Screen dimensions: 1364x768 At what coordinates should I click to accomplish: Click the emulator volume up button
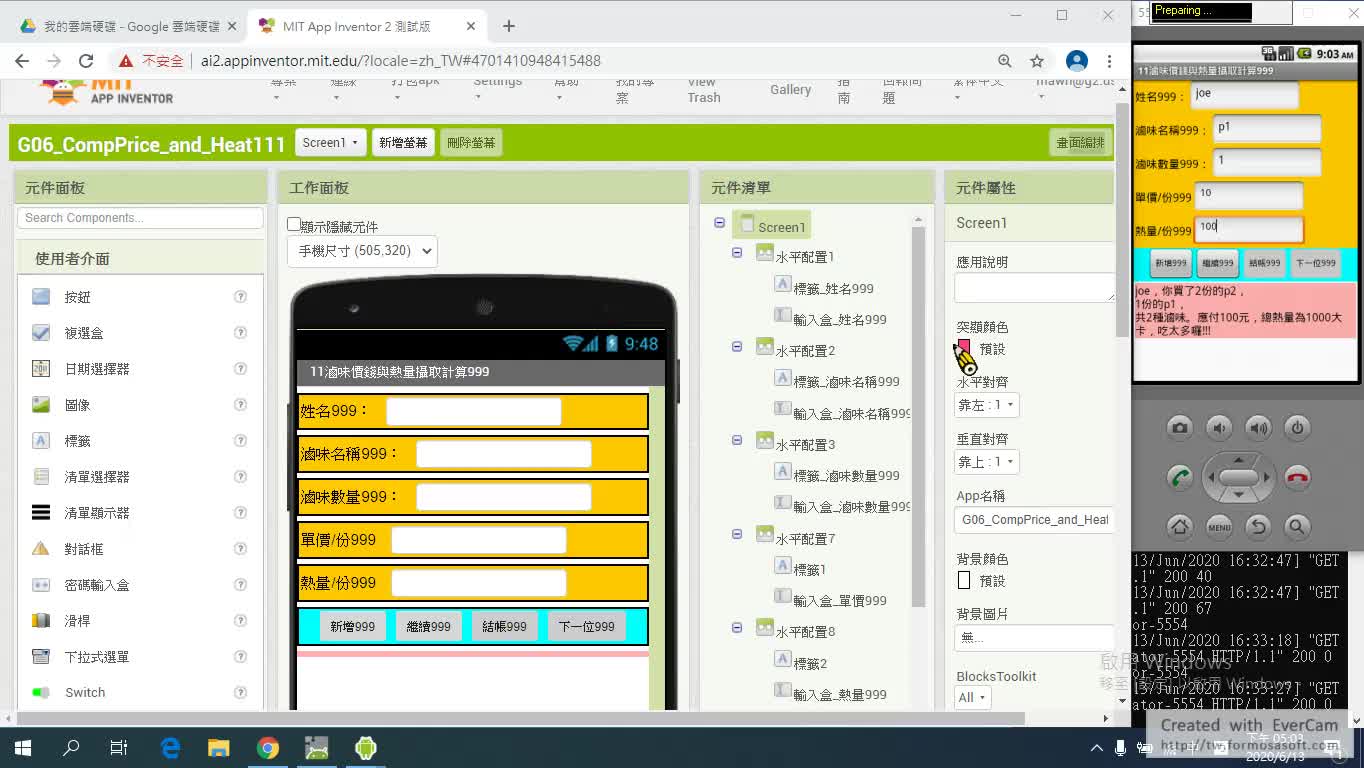(x=1258, y=428)
